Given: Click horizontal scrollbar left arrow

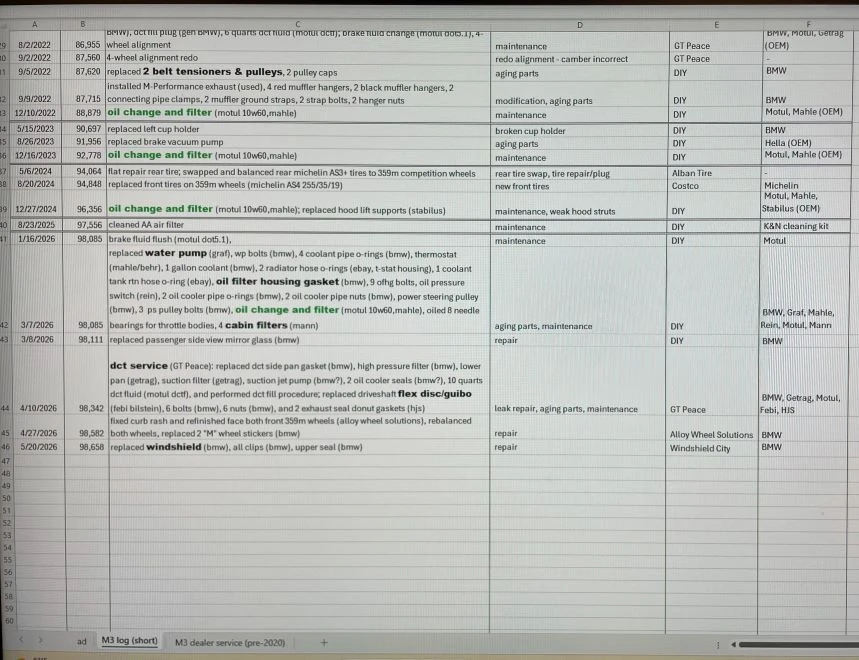Looking at the screenshot, I should click(733, 645).
